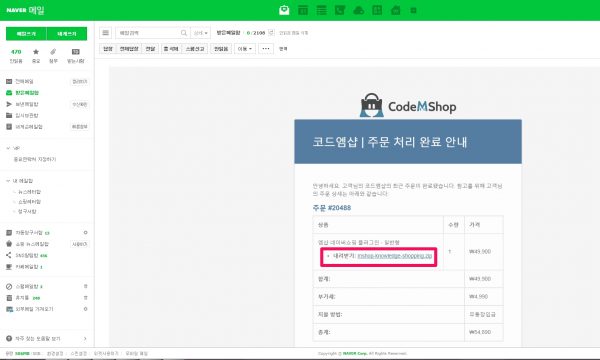Click order number #20488 heading
The height and width of the screenshot is (360, 600).
331,208
